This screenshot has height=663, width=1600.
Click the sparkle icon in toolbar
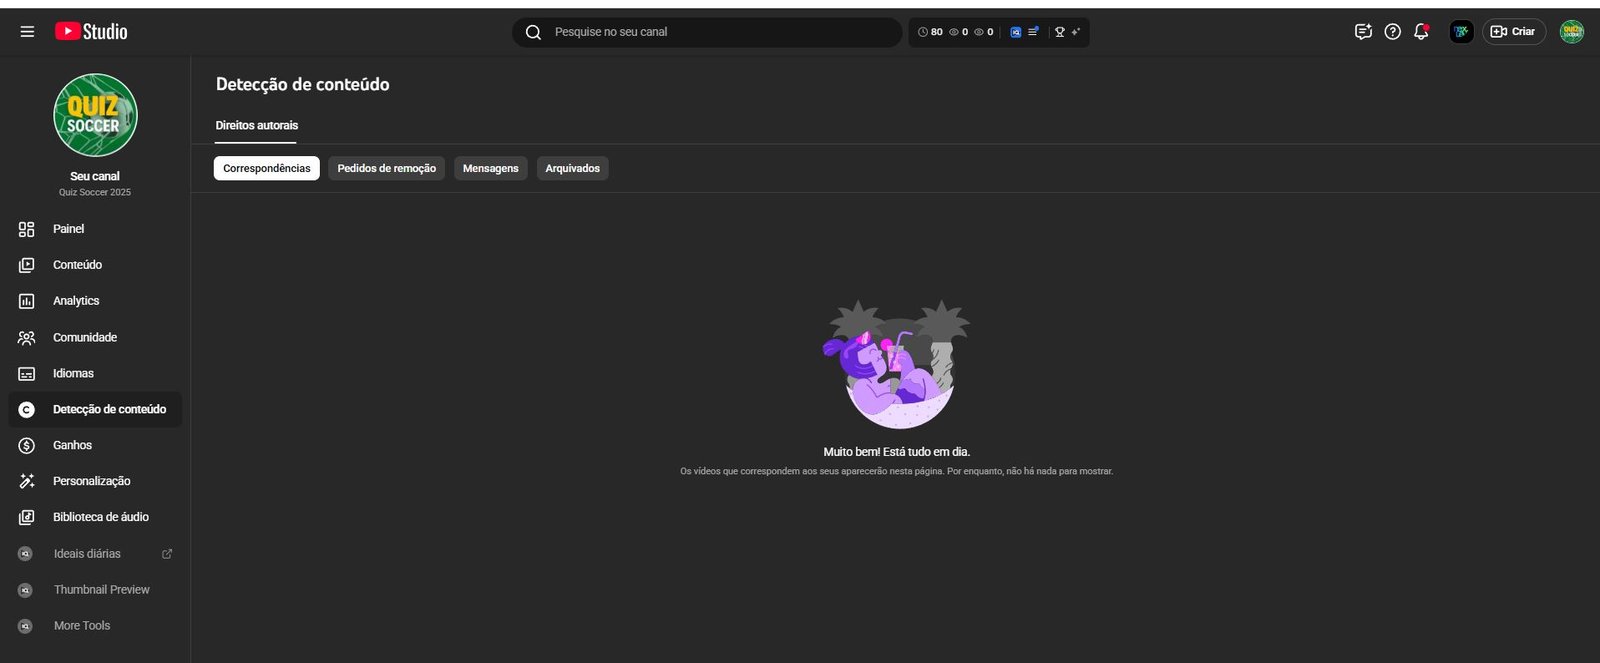(1076, 32)
